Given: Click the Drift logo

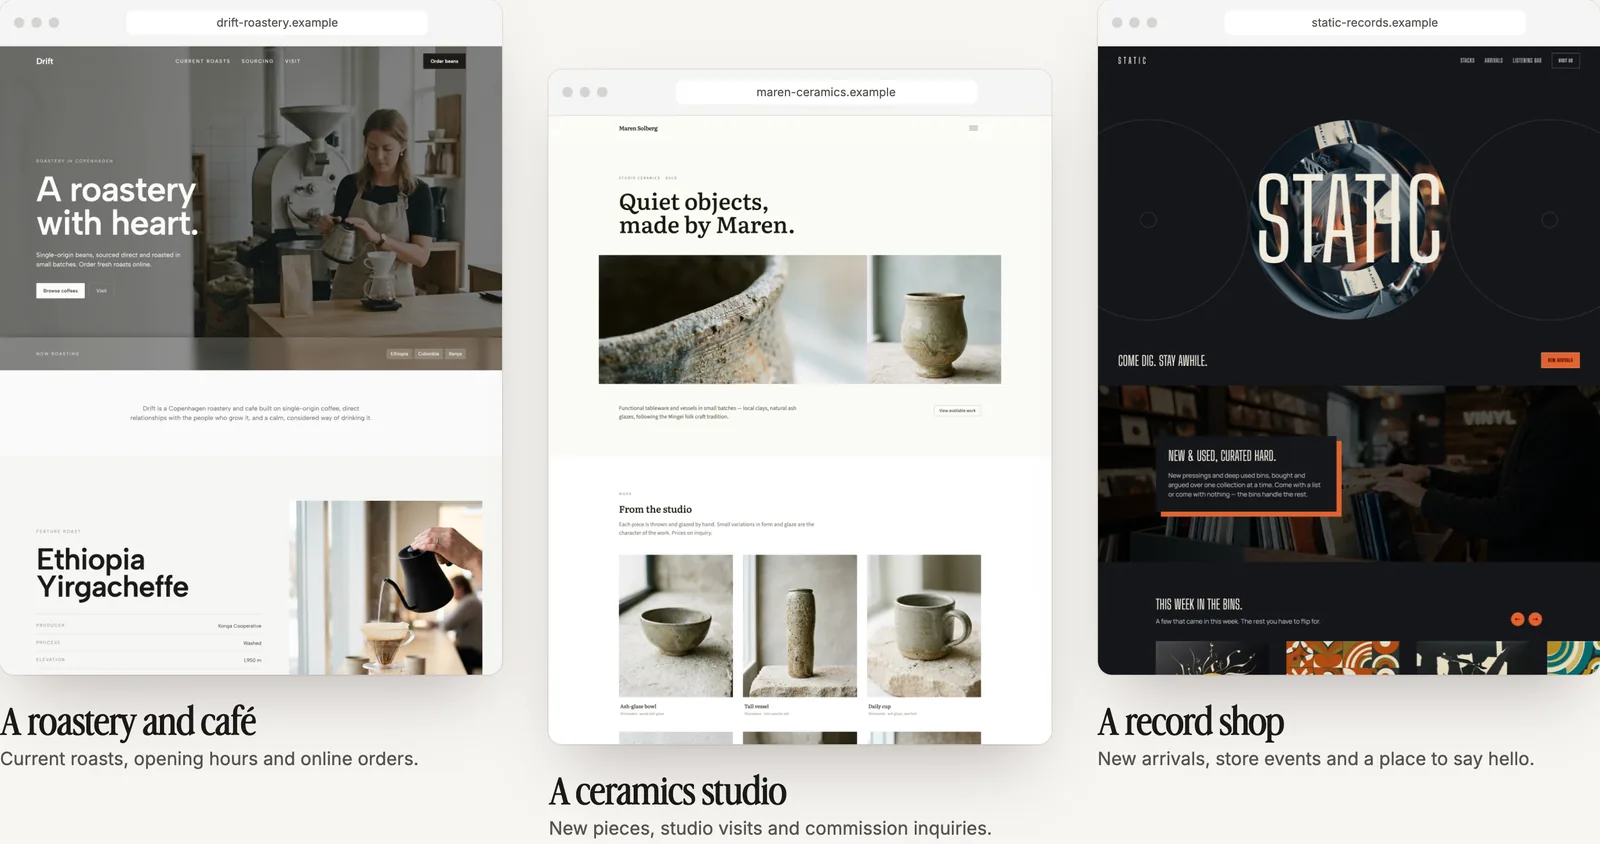Looking at the screenshot, I should [x=45, y=61].
